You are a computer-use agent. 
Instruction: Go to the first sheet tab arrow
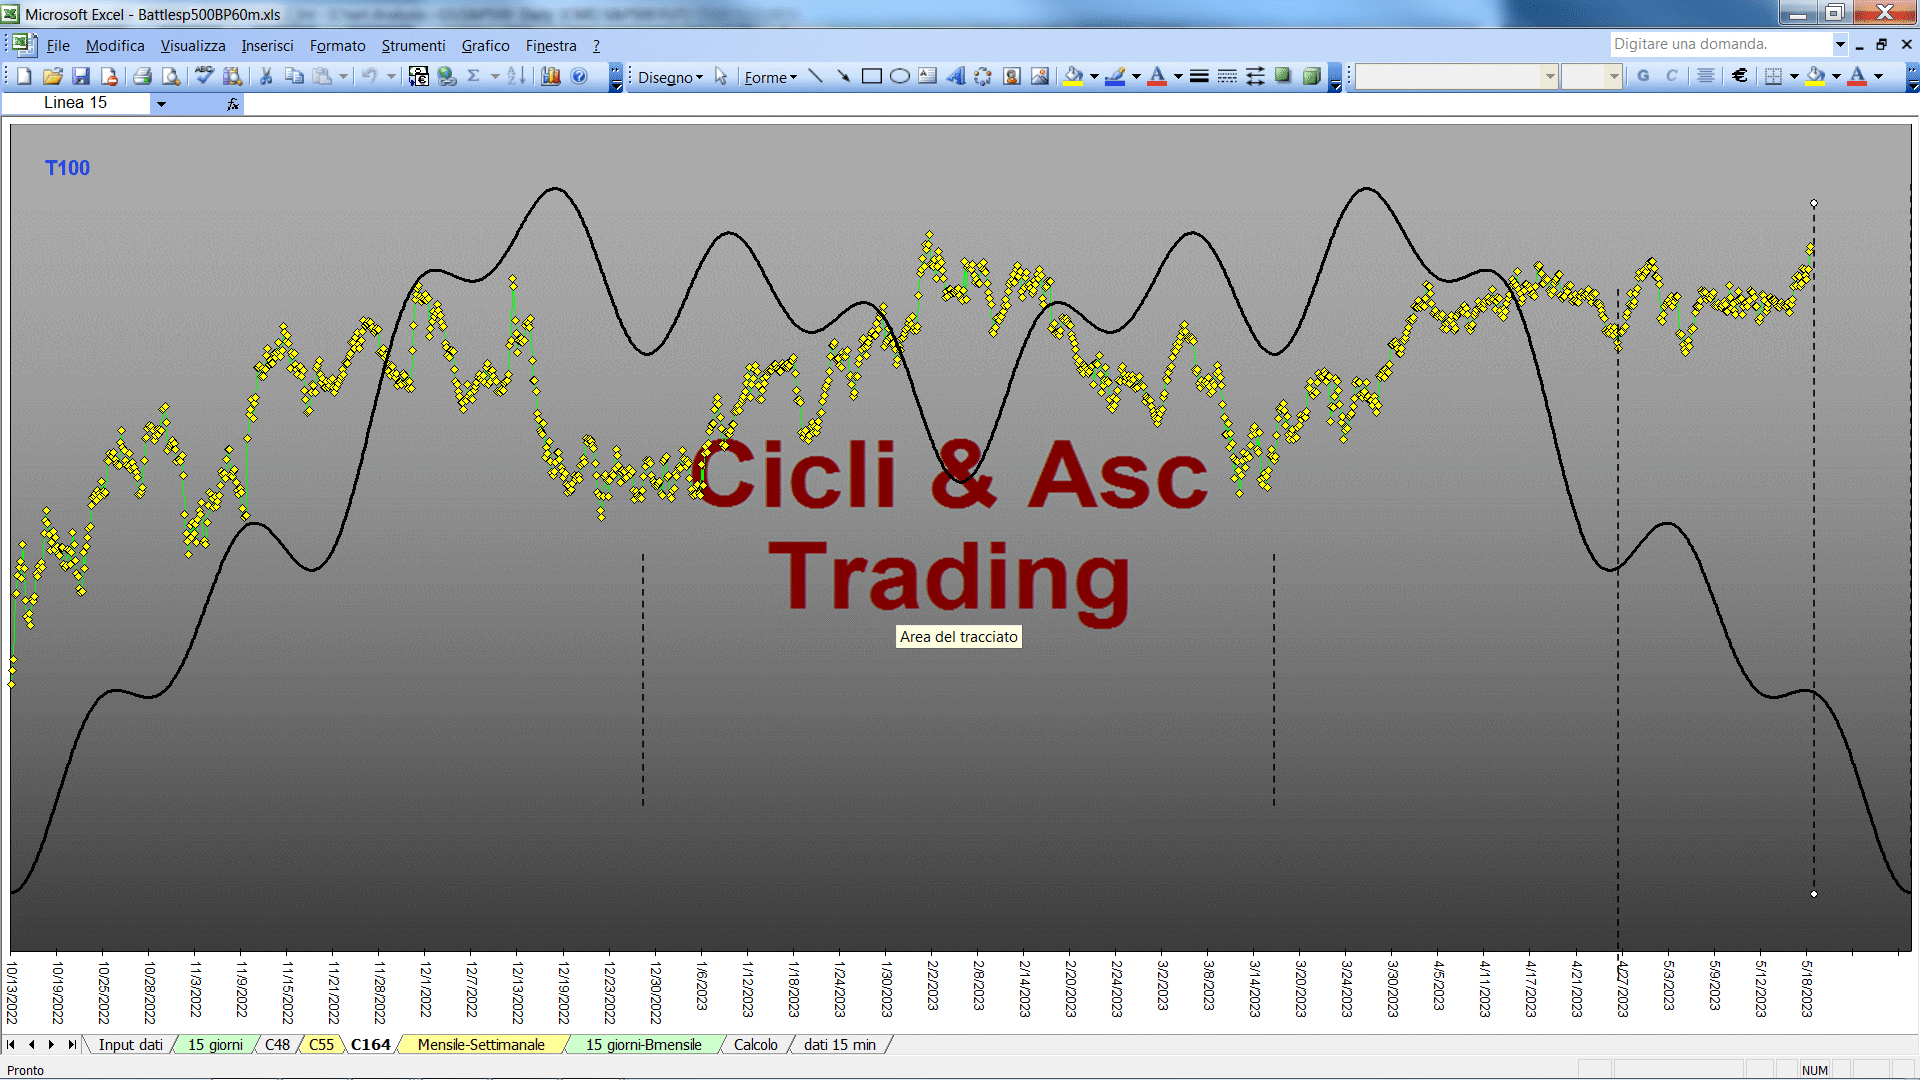pyautogui.click(x=11, y=1044)
